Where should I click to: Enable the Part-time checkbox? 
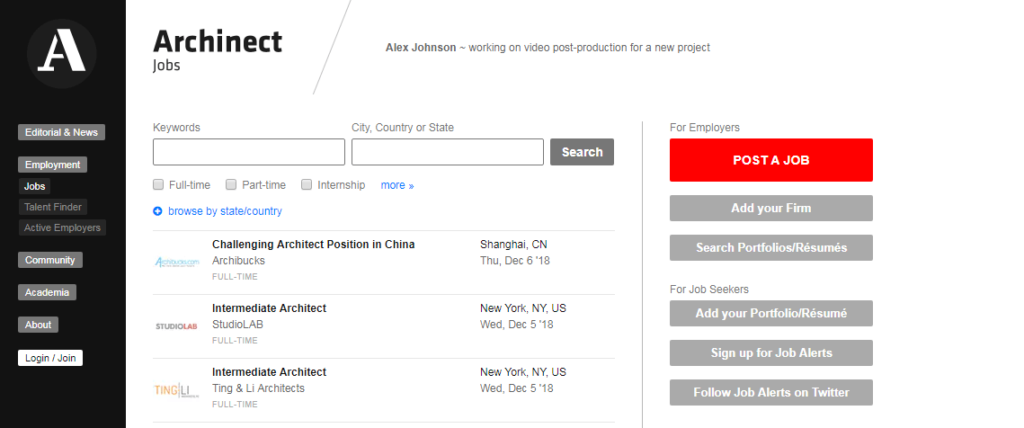coord(231,185)
